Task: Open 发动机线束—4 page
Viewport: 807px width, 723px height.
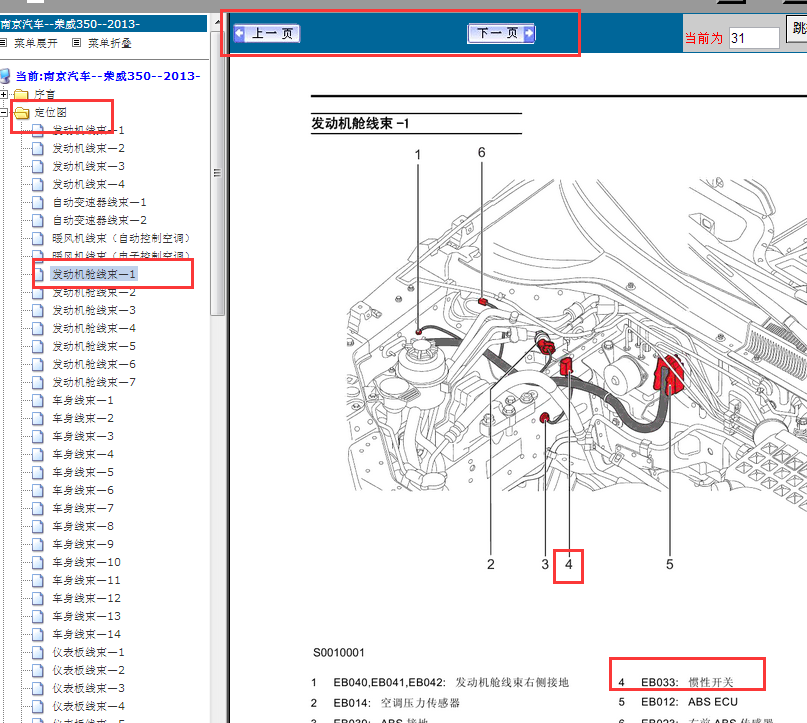Action: [89, 184]
